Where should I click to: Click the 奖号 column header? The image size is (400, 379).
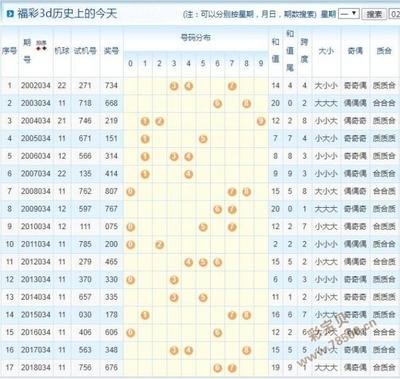tap(111, 51)
